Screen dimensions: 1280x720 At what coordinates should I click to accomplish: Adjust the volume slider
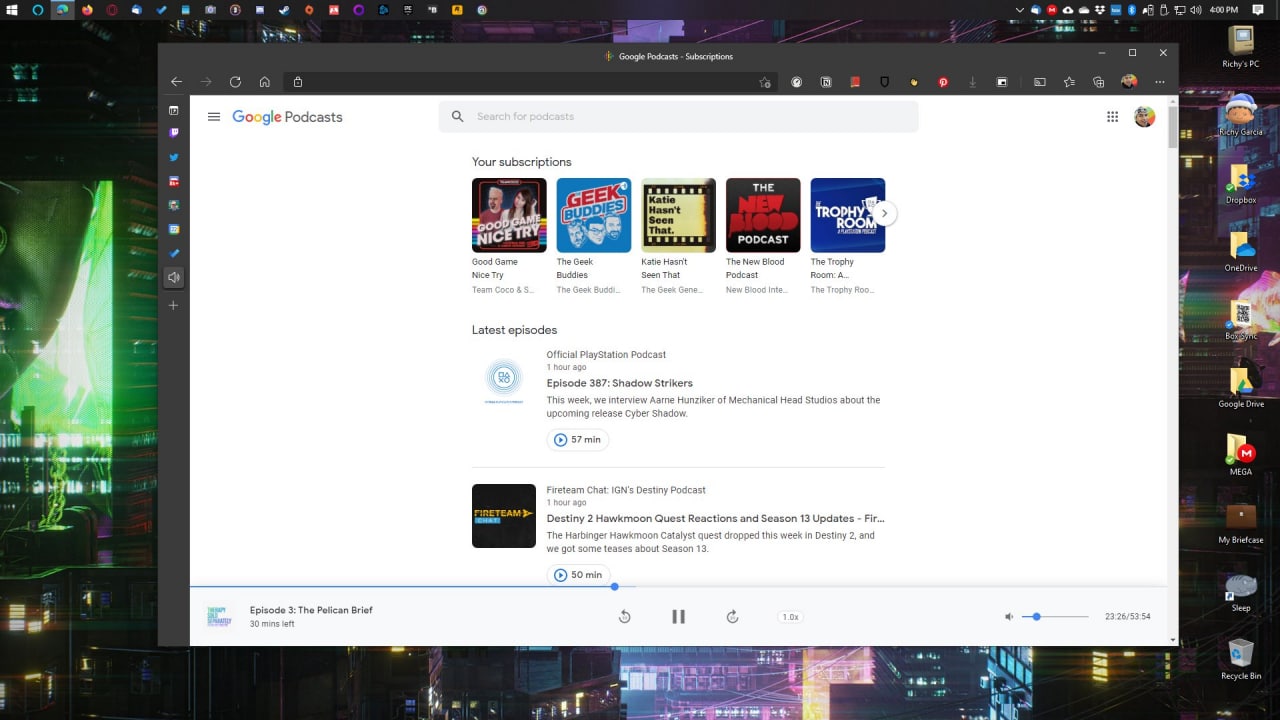(x=1055, y=617)
